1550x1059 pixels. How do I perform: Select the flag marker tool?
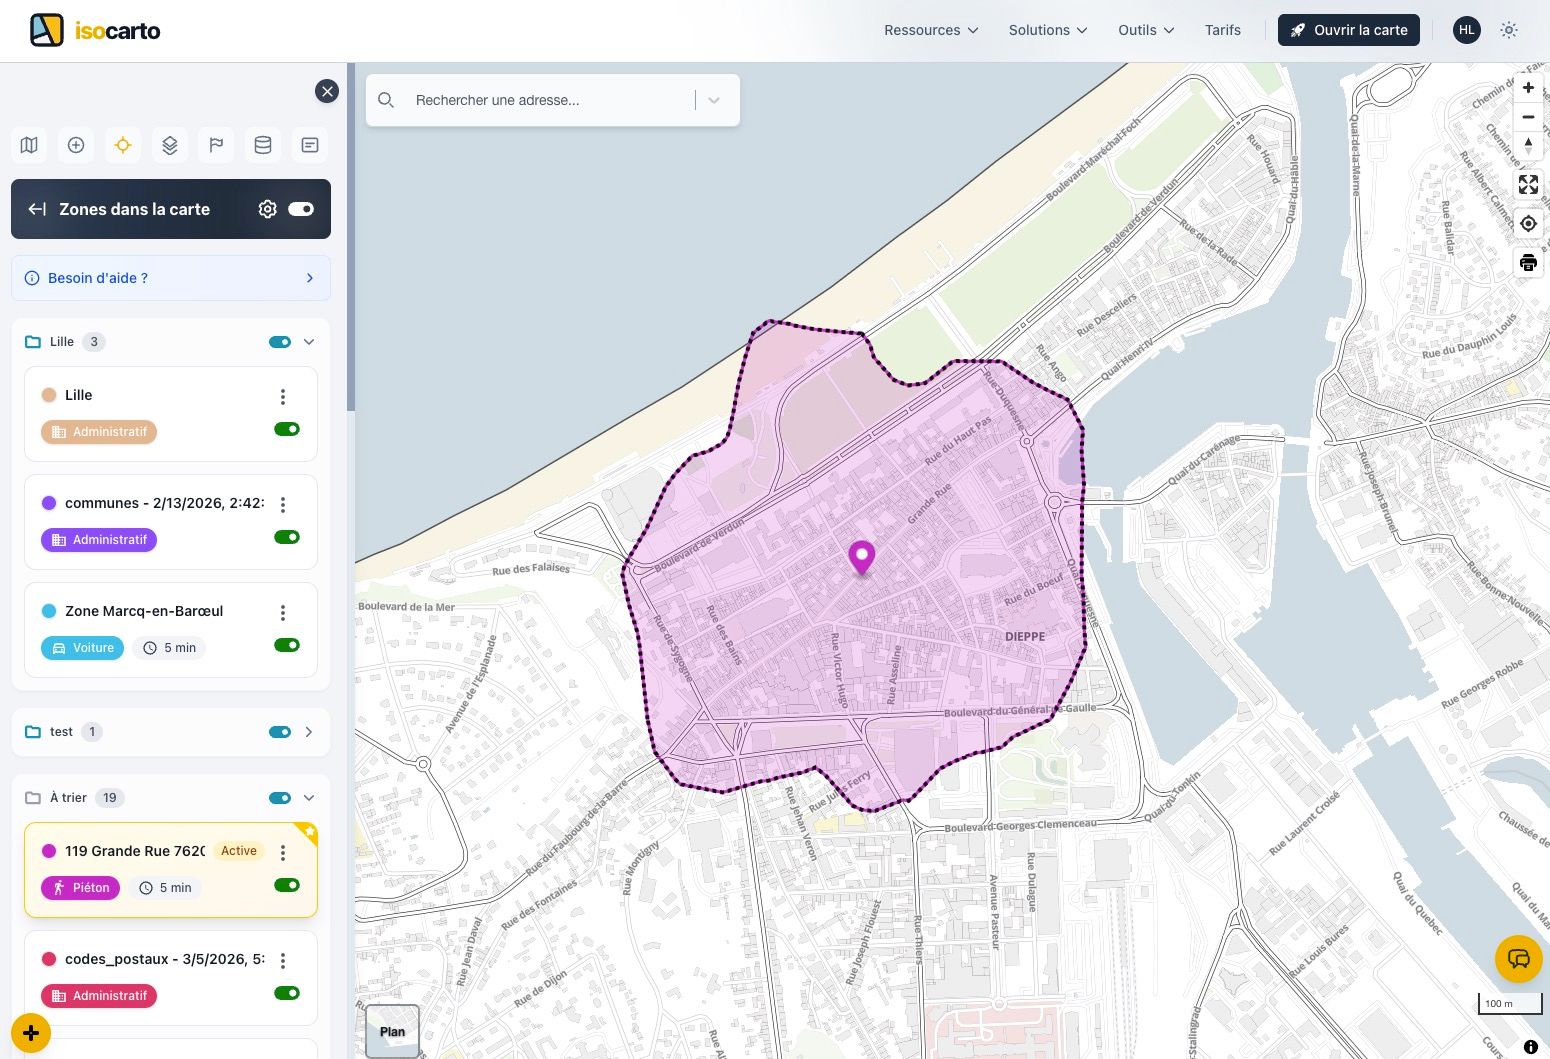[x=216, y=145]
